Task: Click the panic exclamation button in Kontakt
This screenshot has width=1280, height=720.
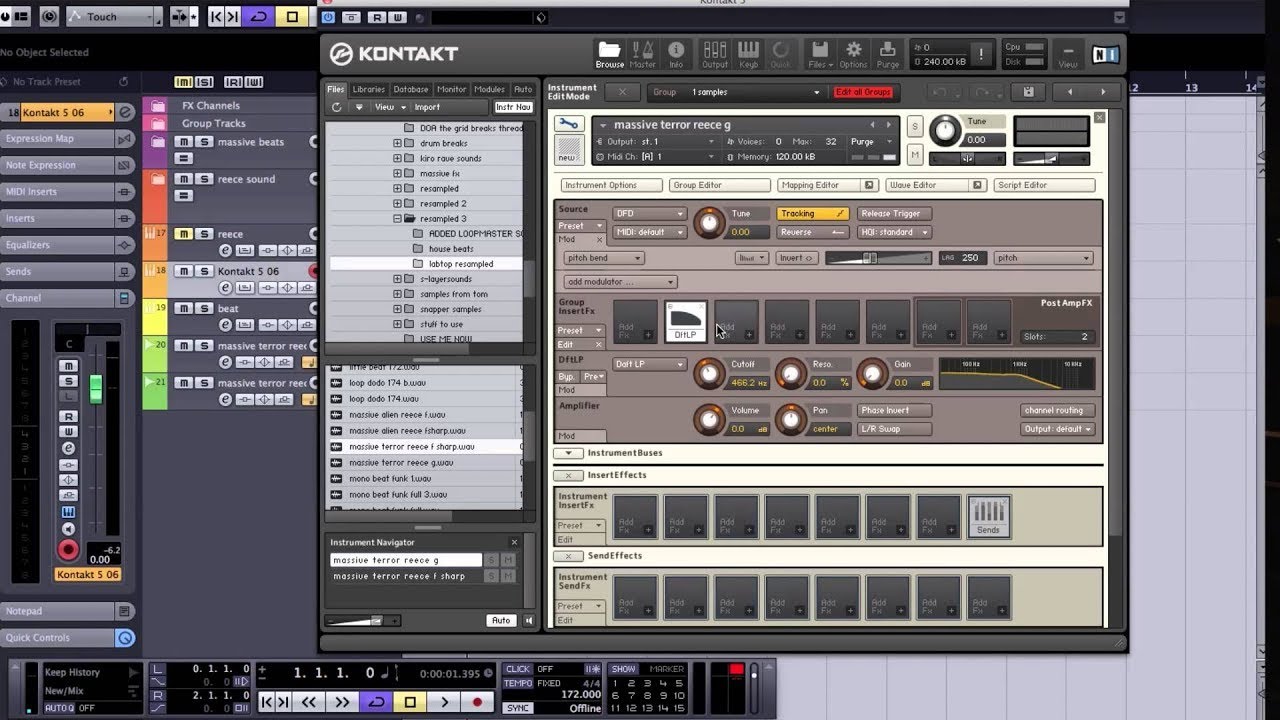Action: [982, 54]
